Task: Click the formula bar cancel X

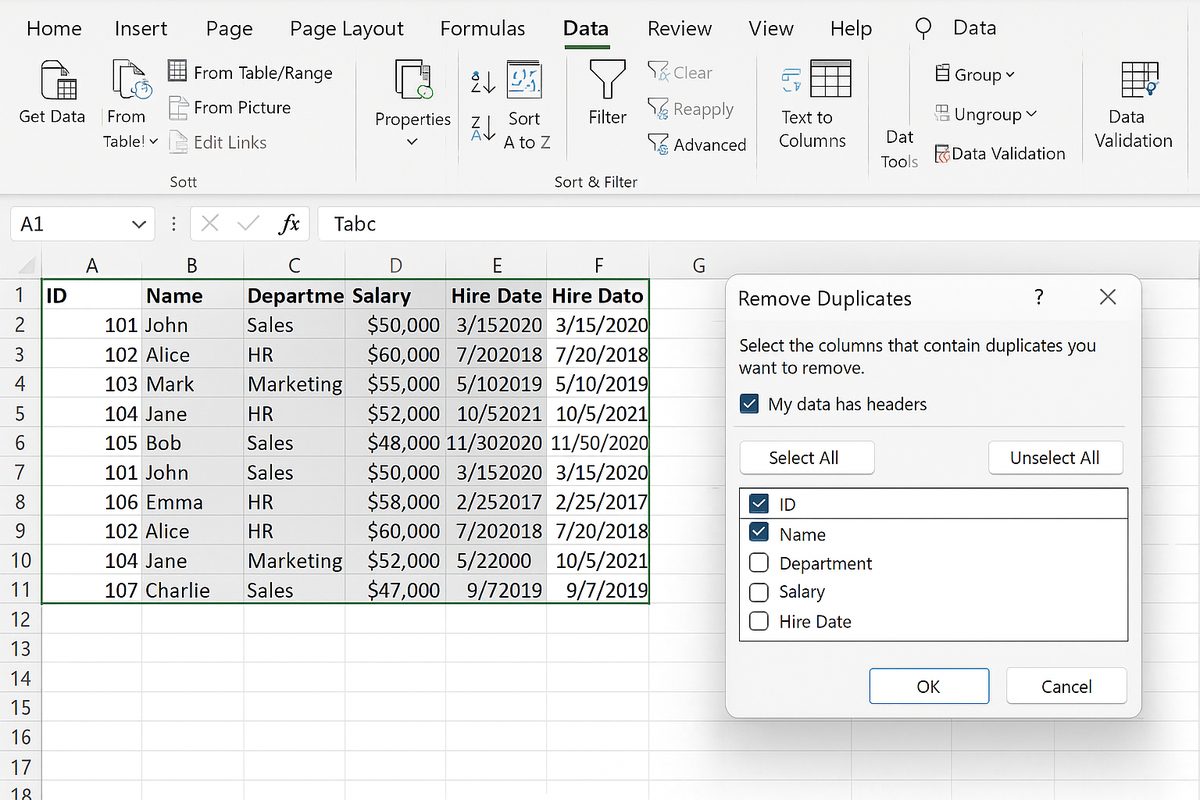Action: (x=210, y=224)
